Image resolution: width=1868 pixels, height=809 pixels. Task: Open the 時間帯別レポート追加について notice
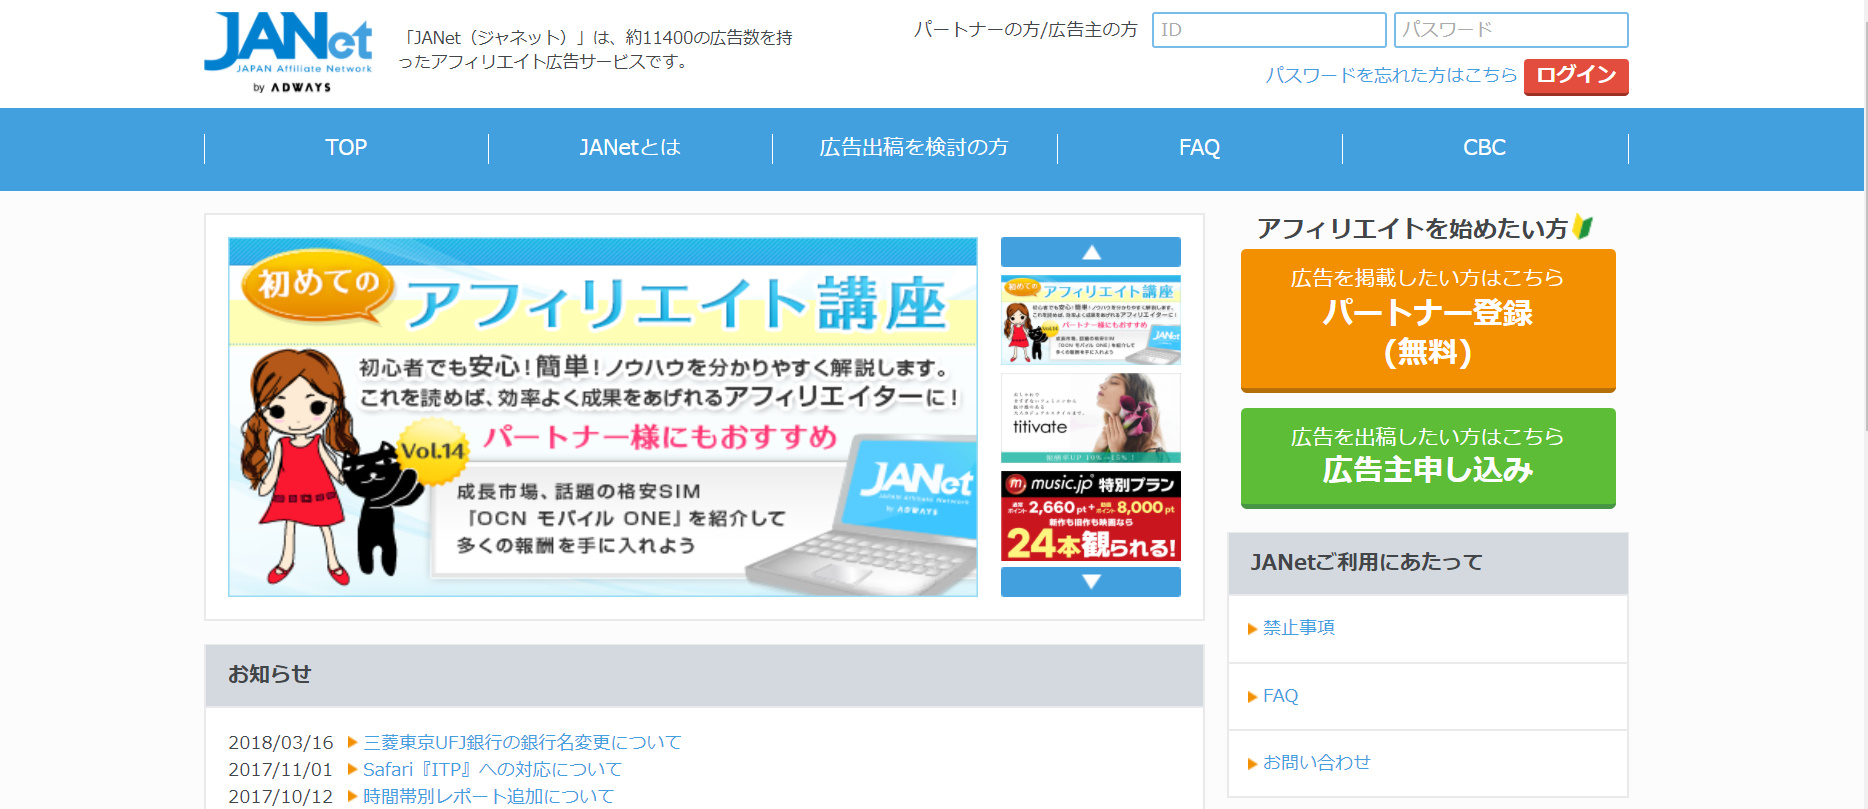coord(488,796)
